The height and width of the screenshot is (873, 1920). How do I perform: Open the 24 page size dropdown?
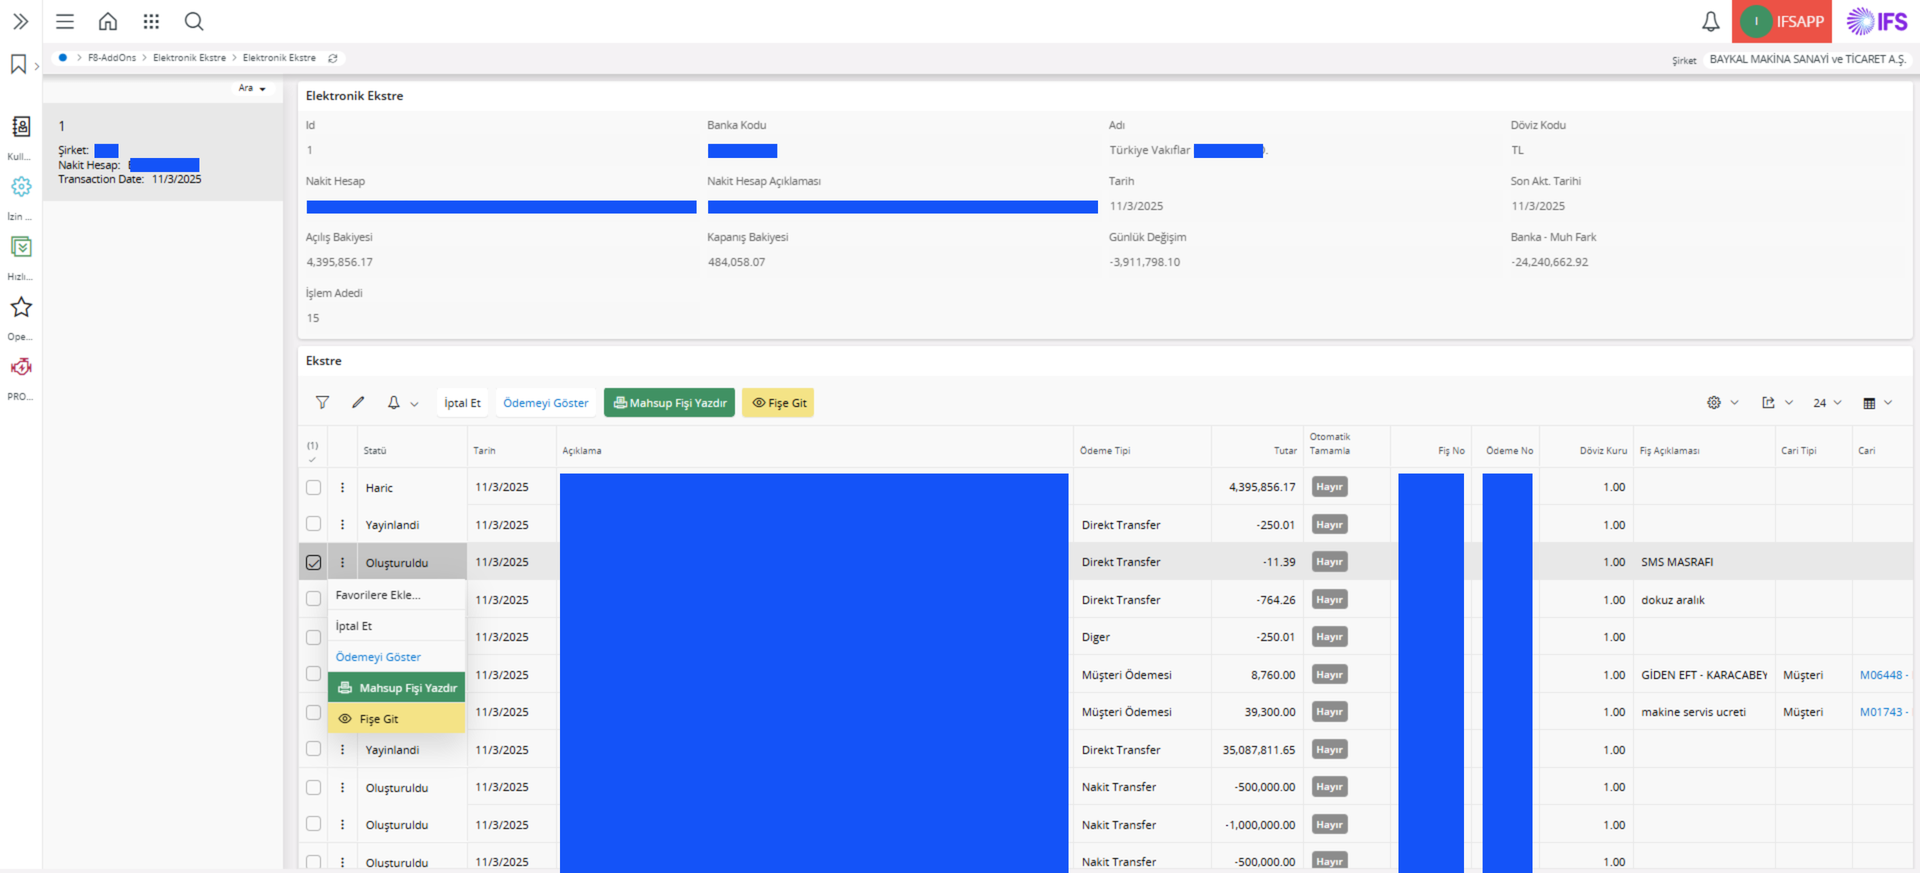point(1827,402)
